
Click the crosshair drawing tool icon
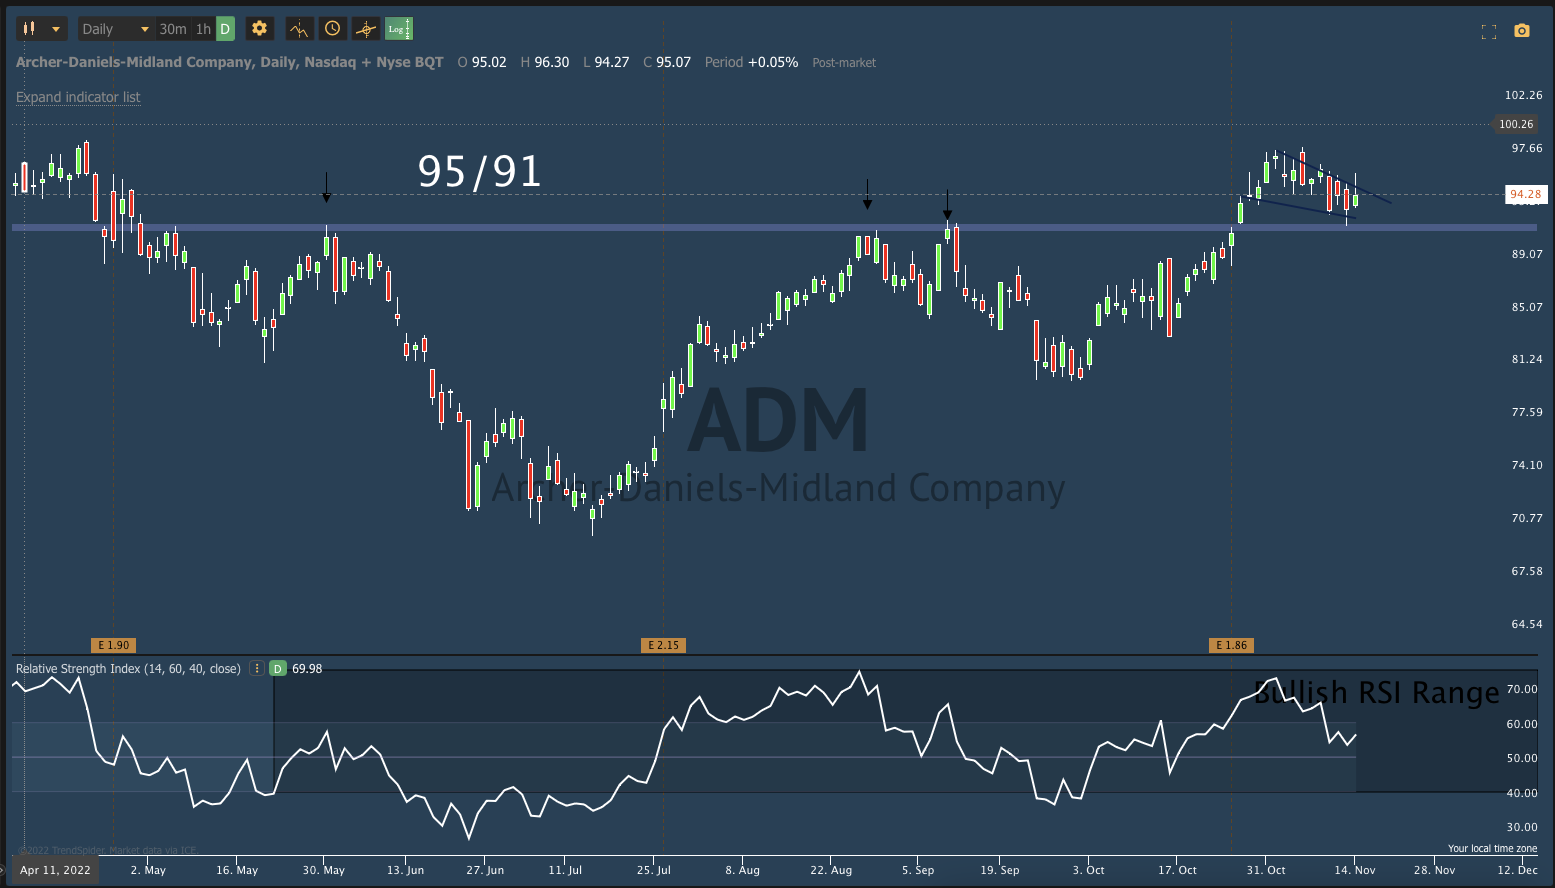365,28
